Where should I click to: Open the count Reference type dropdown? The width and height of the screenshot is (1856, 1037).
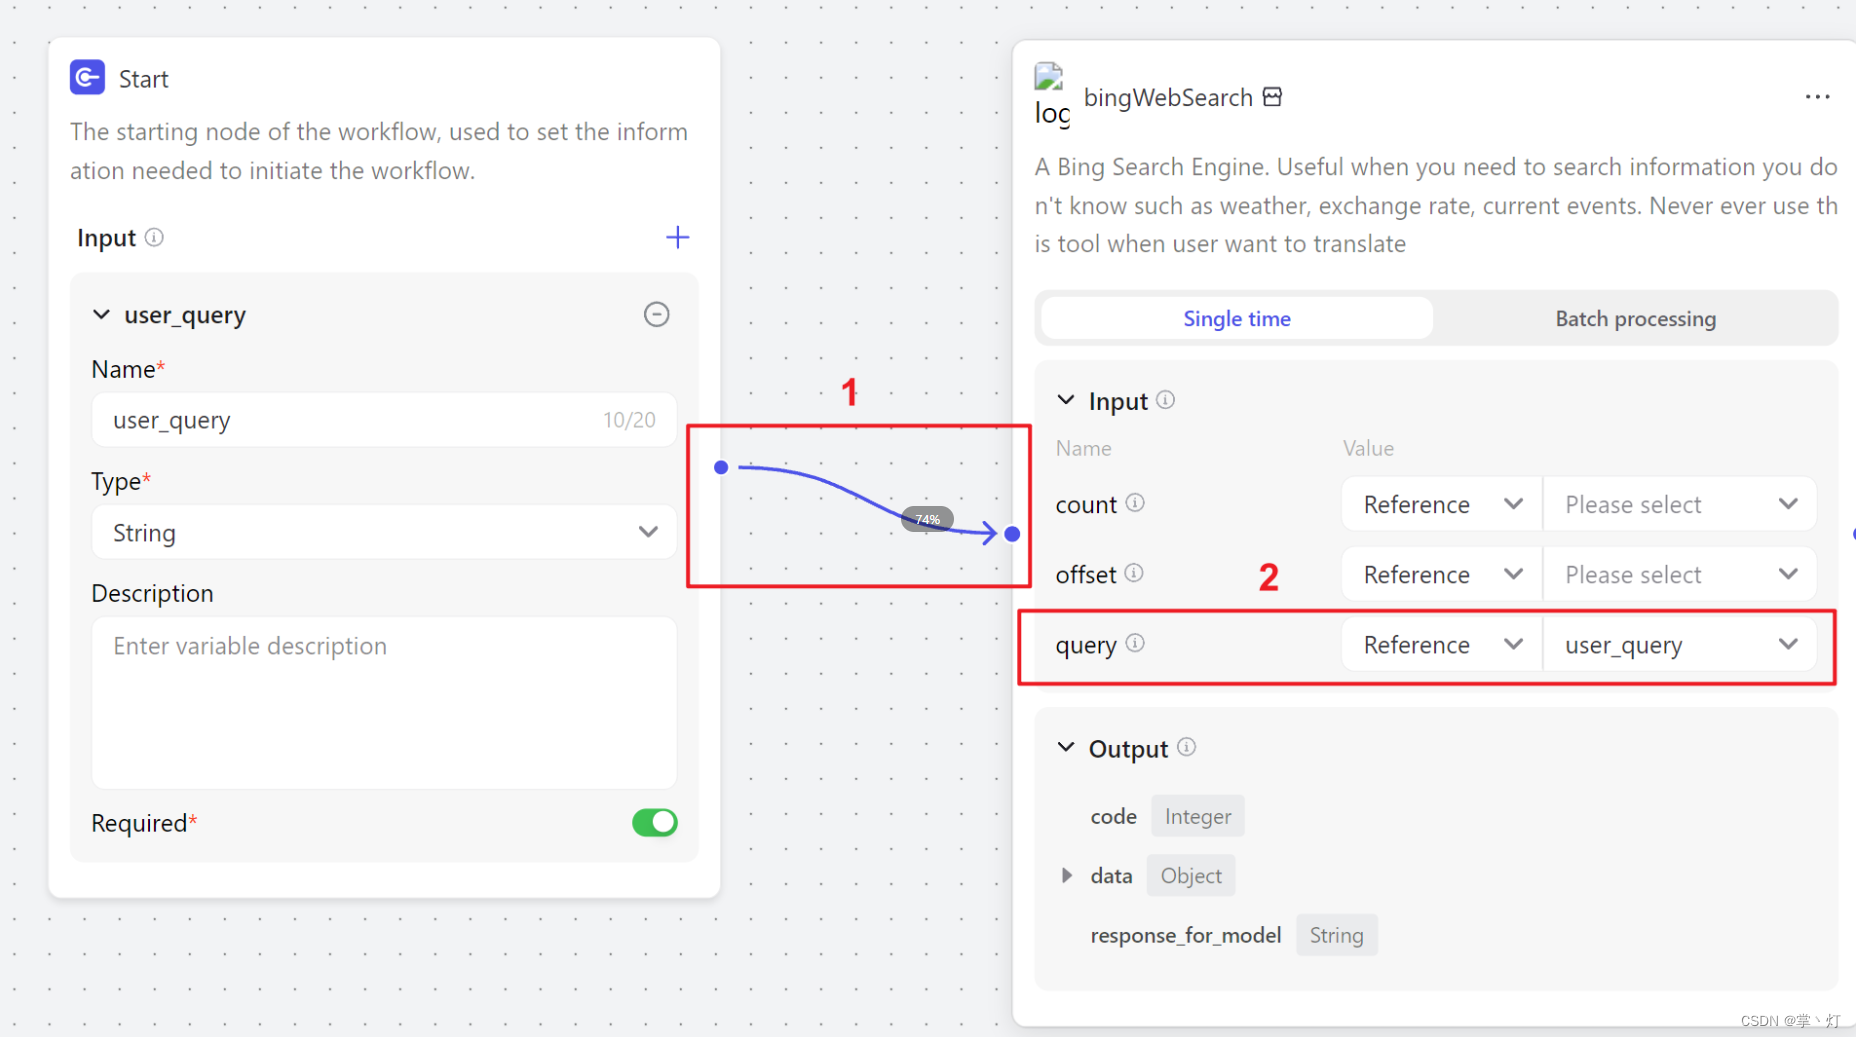(1441, 504)
